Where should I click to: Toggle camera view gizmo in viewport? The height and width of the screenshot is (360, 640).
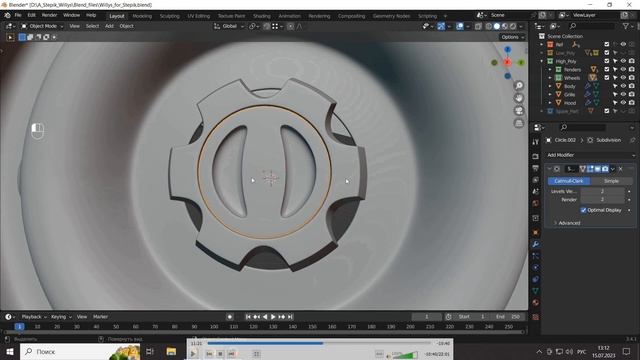coord(519,111)
